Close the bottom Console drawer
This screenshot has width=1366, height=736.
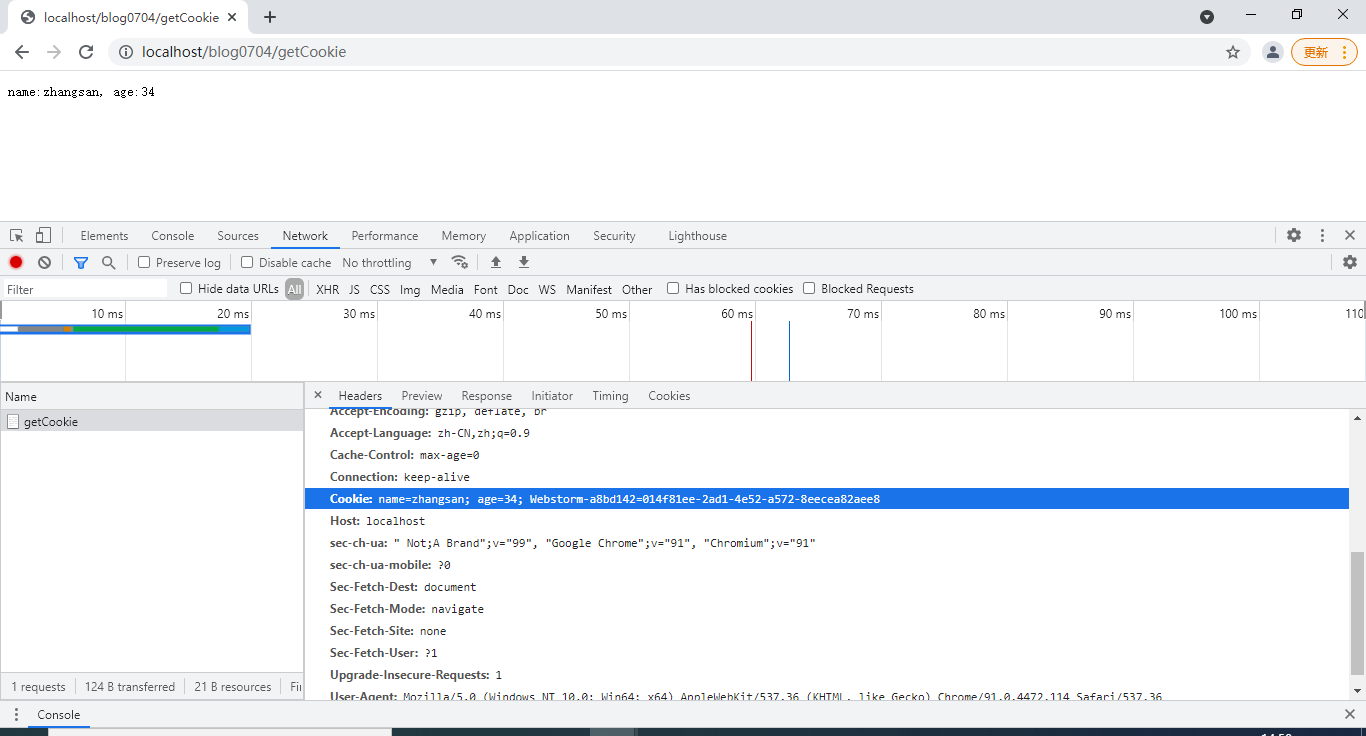pyautogui.click(x=1350, y=714)
